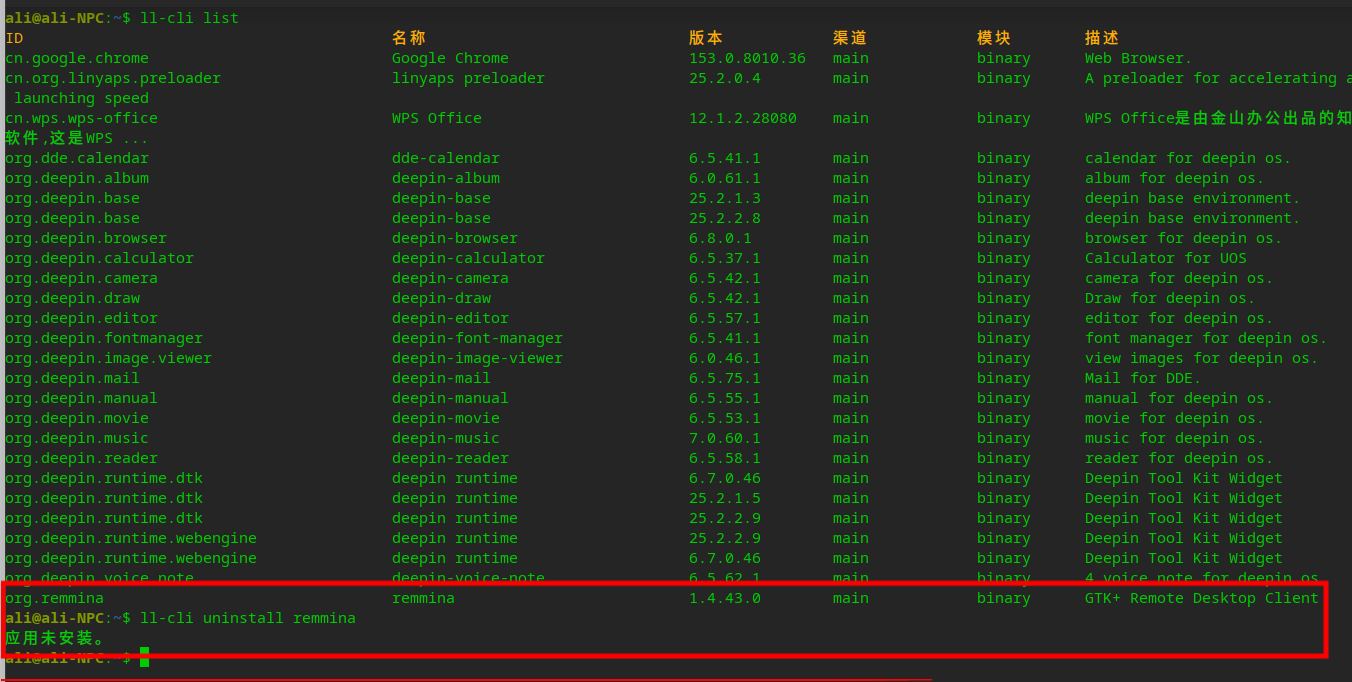
Task: Select the '渠道' column header
Action: [x=849, y=38]
